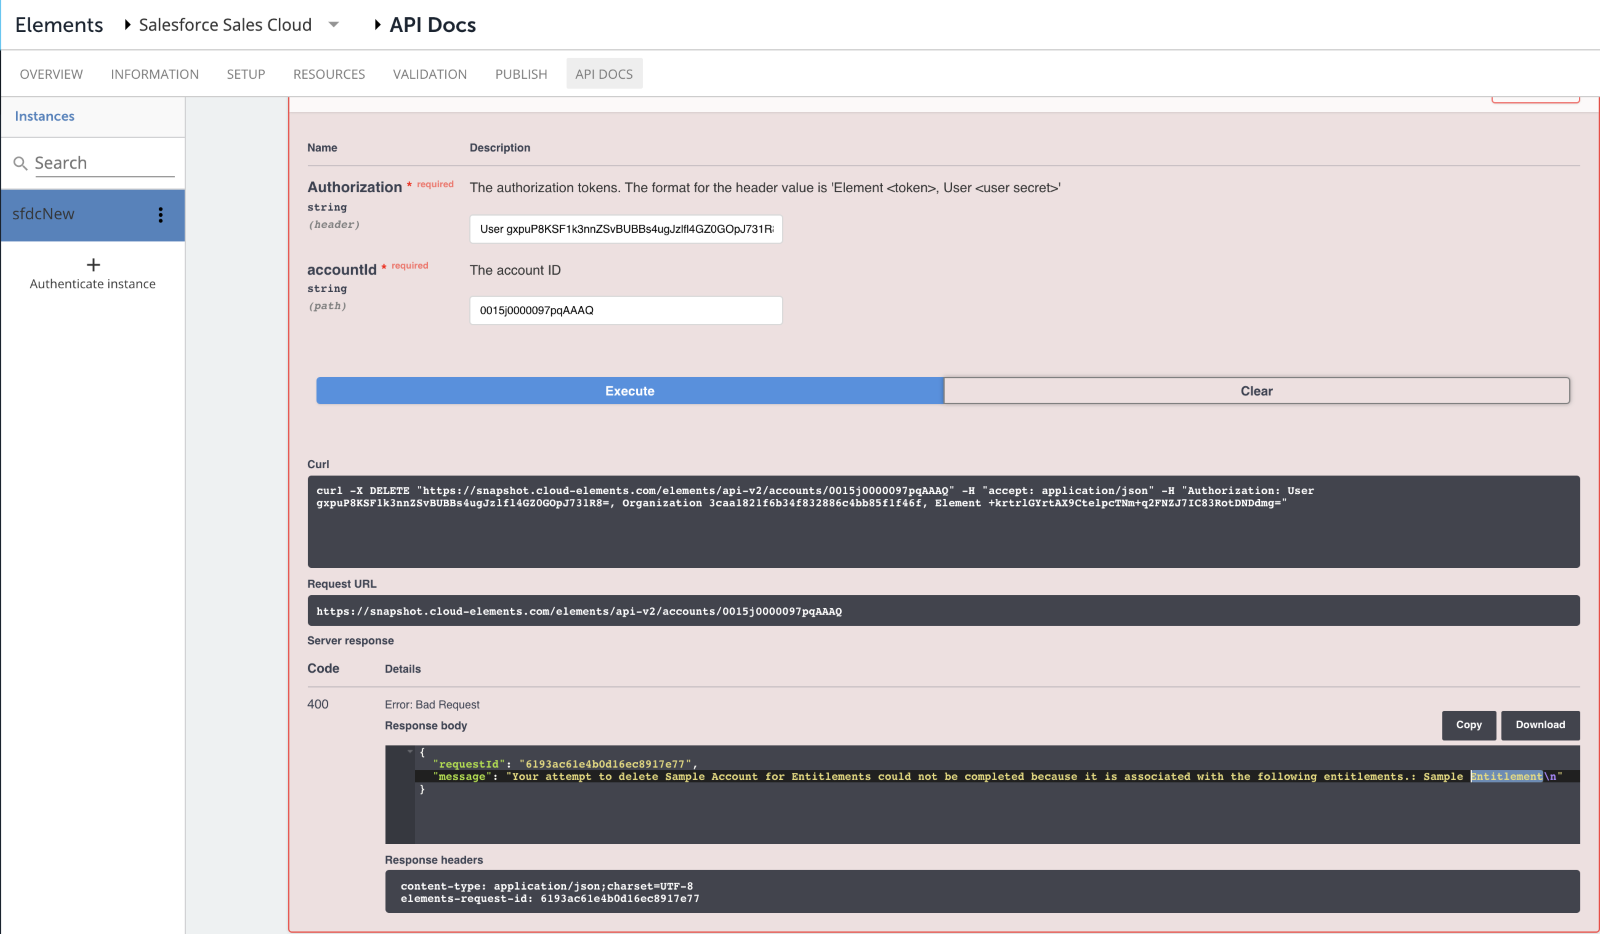Expand the Salesforce Sales Cloud dropdown arrow

(x=334, y=25)
